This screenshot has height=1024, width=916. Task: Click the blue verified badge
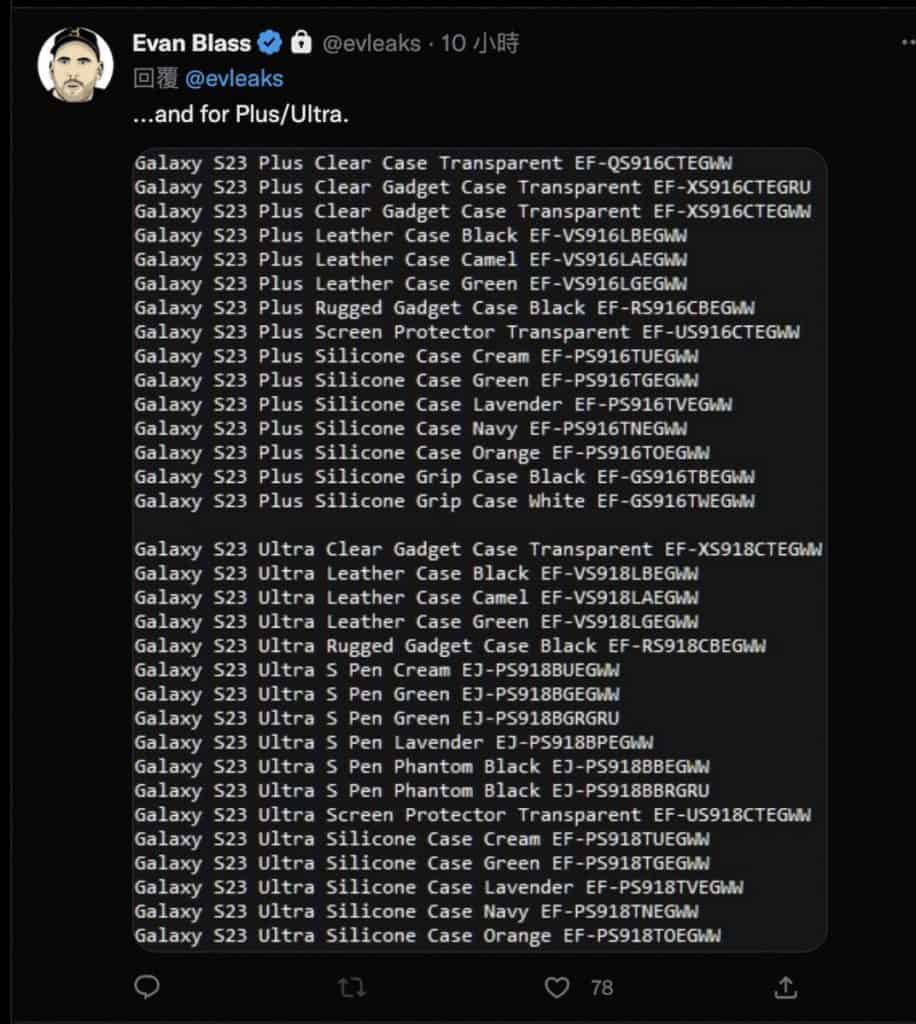click(x=270, y=43)
